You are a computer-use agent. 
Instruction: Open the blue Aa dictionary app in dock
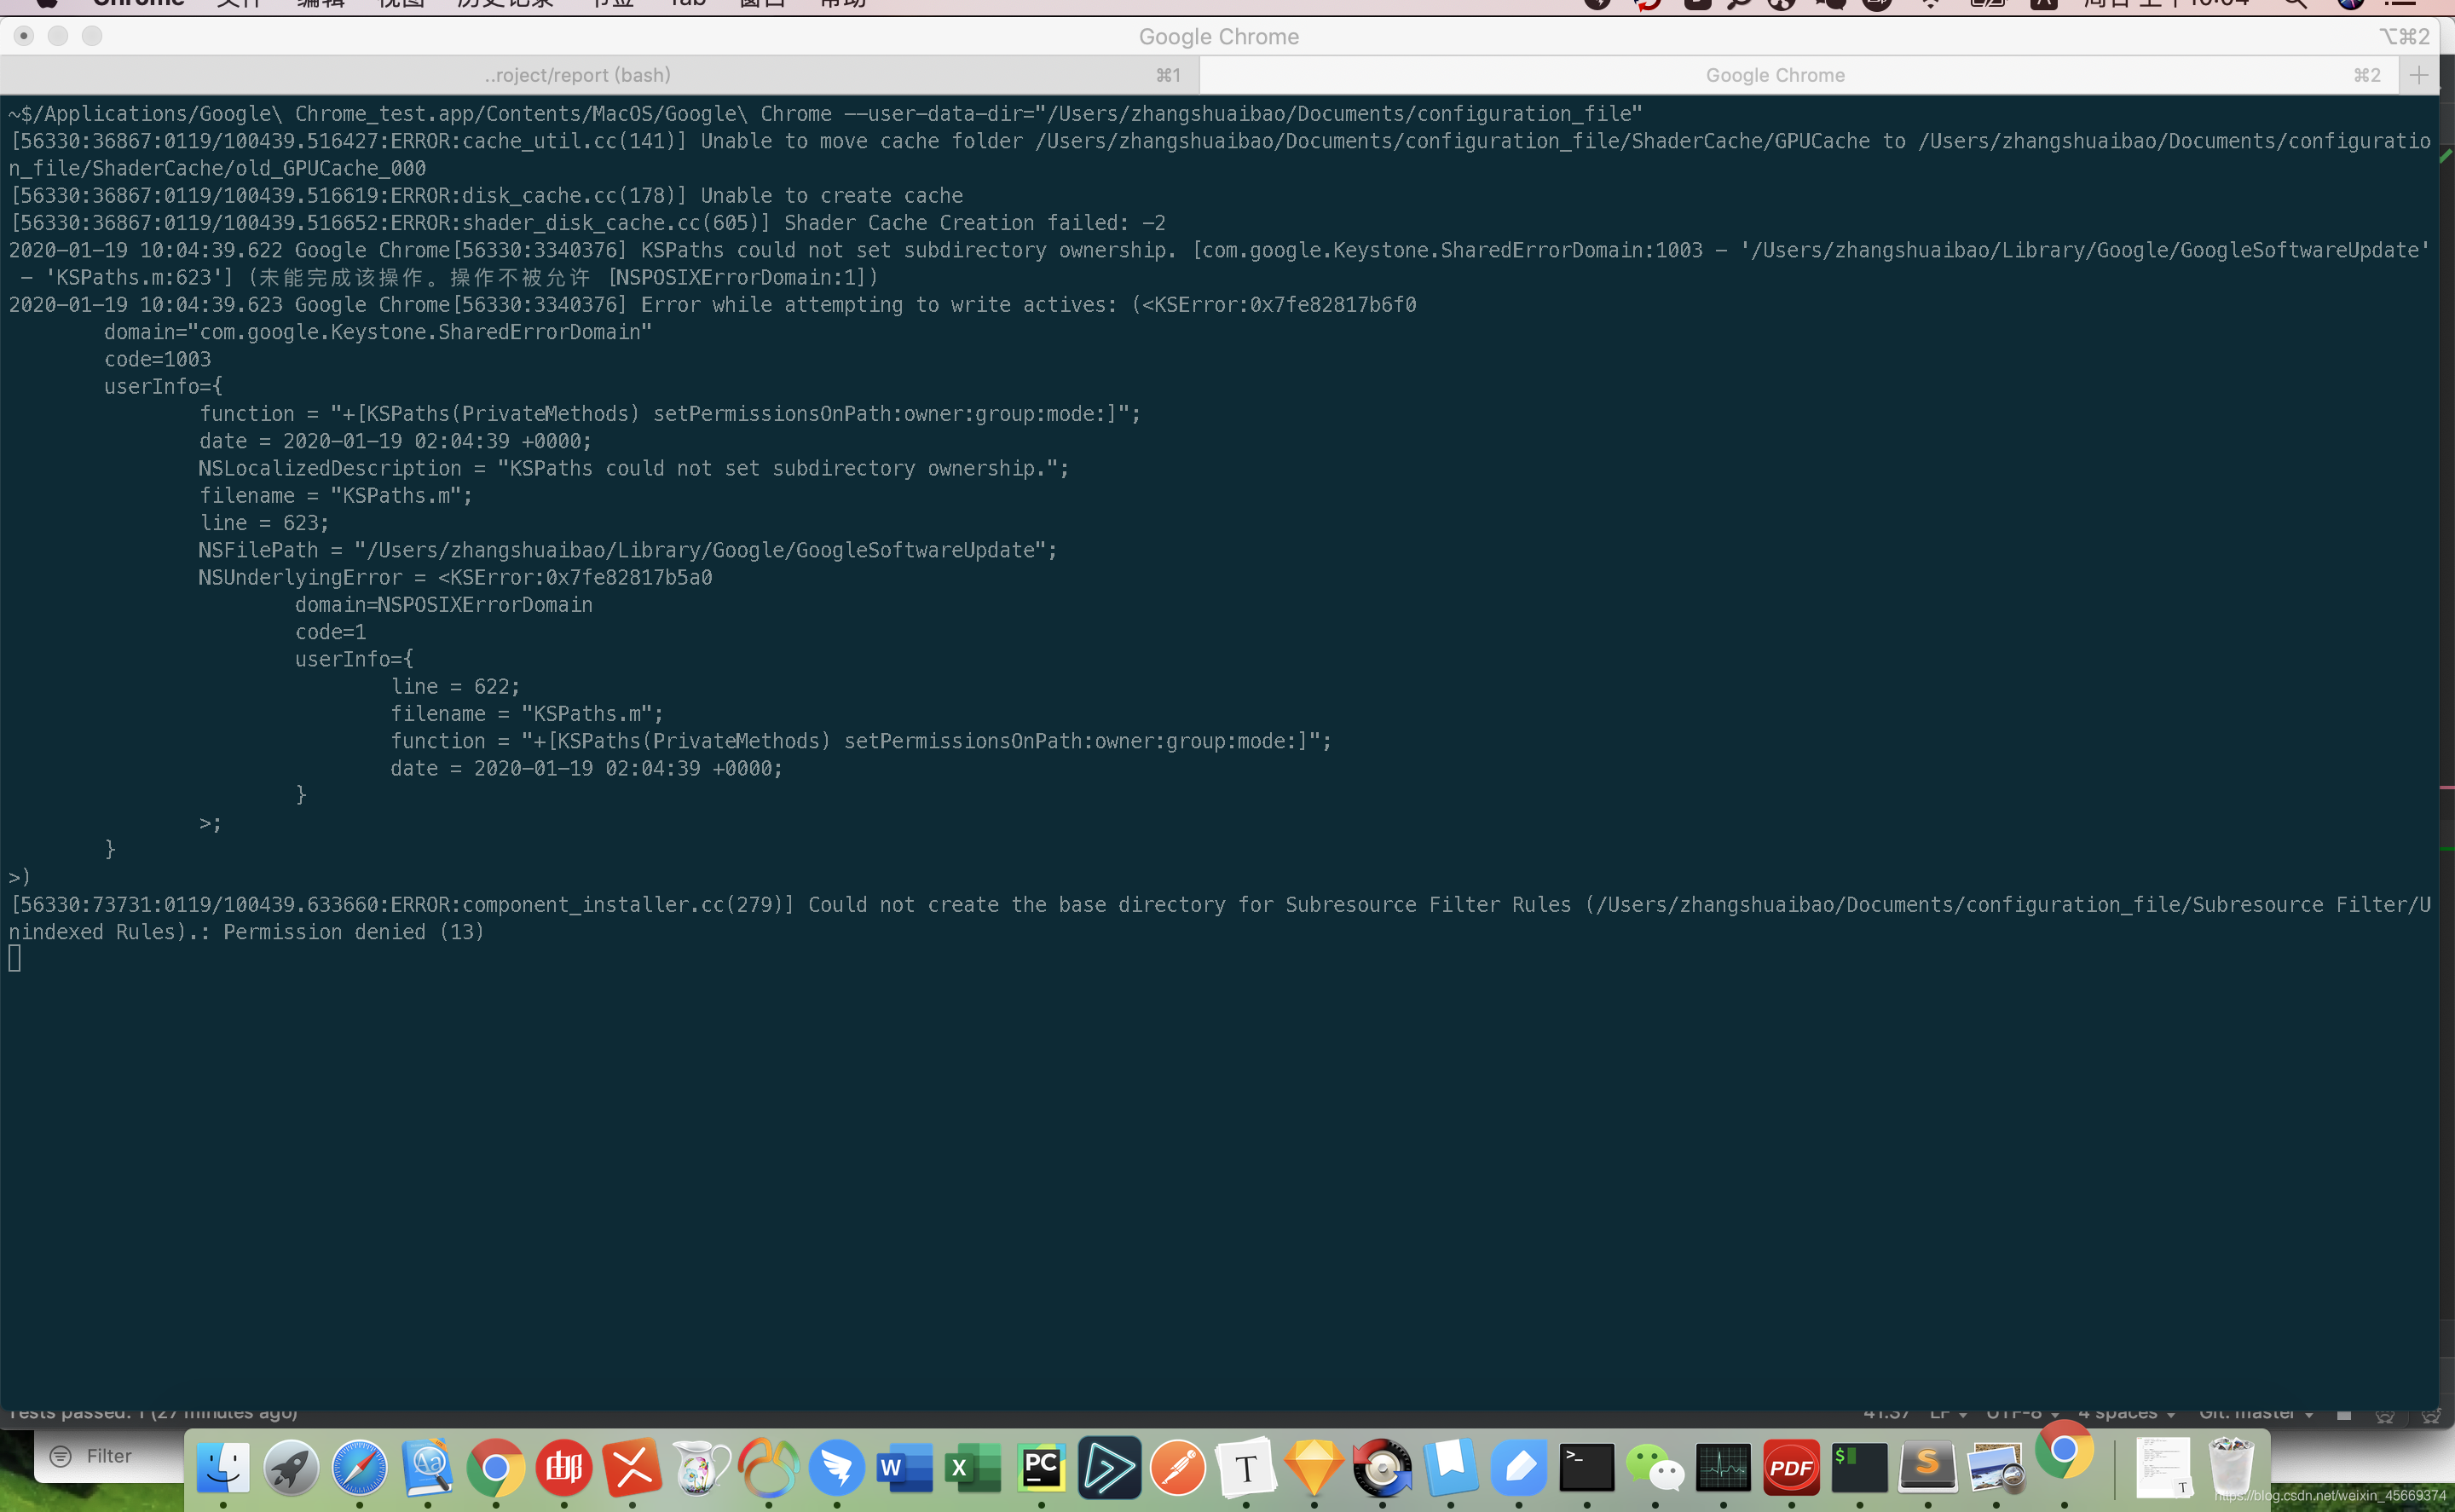(428, 1468)
